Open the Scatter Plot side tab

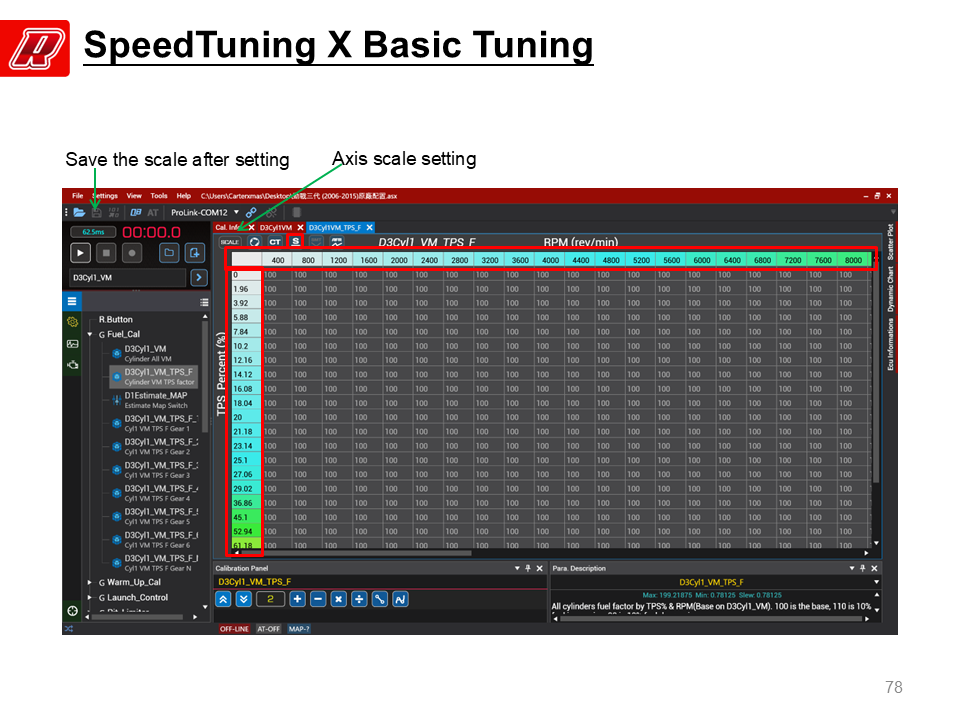pyautogui.click(x=891, y=242)
